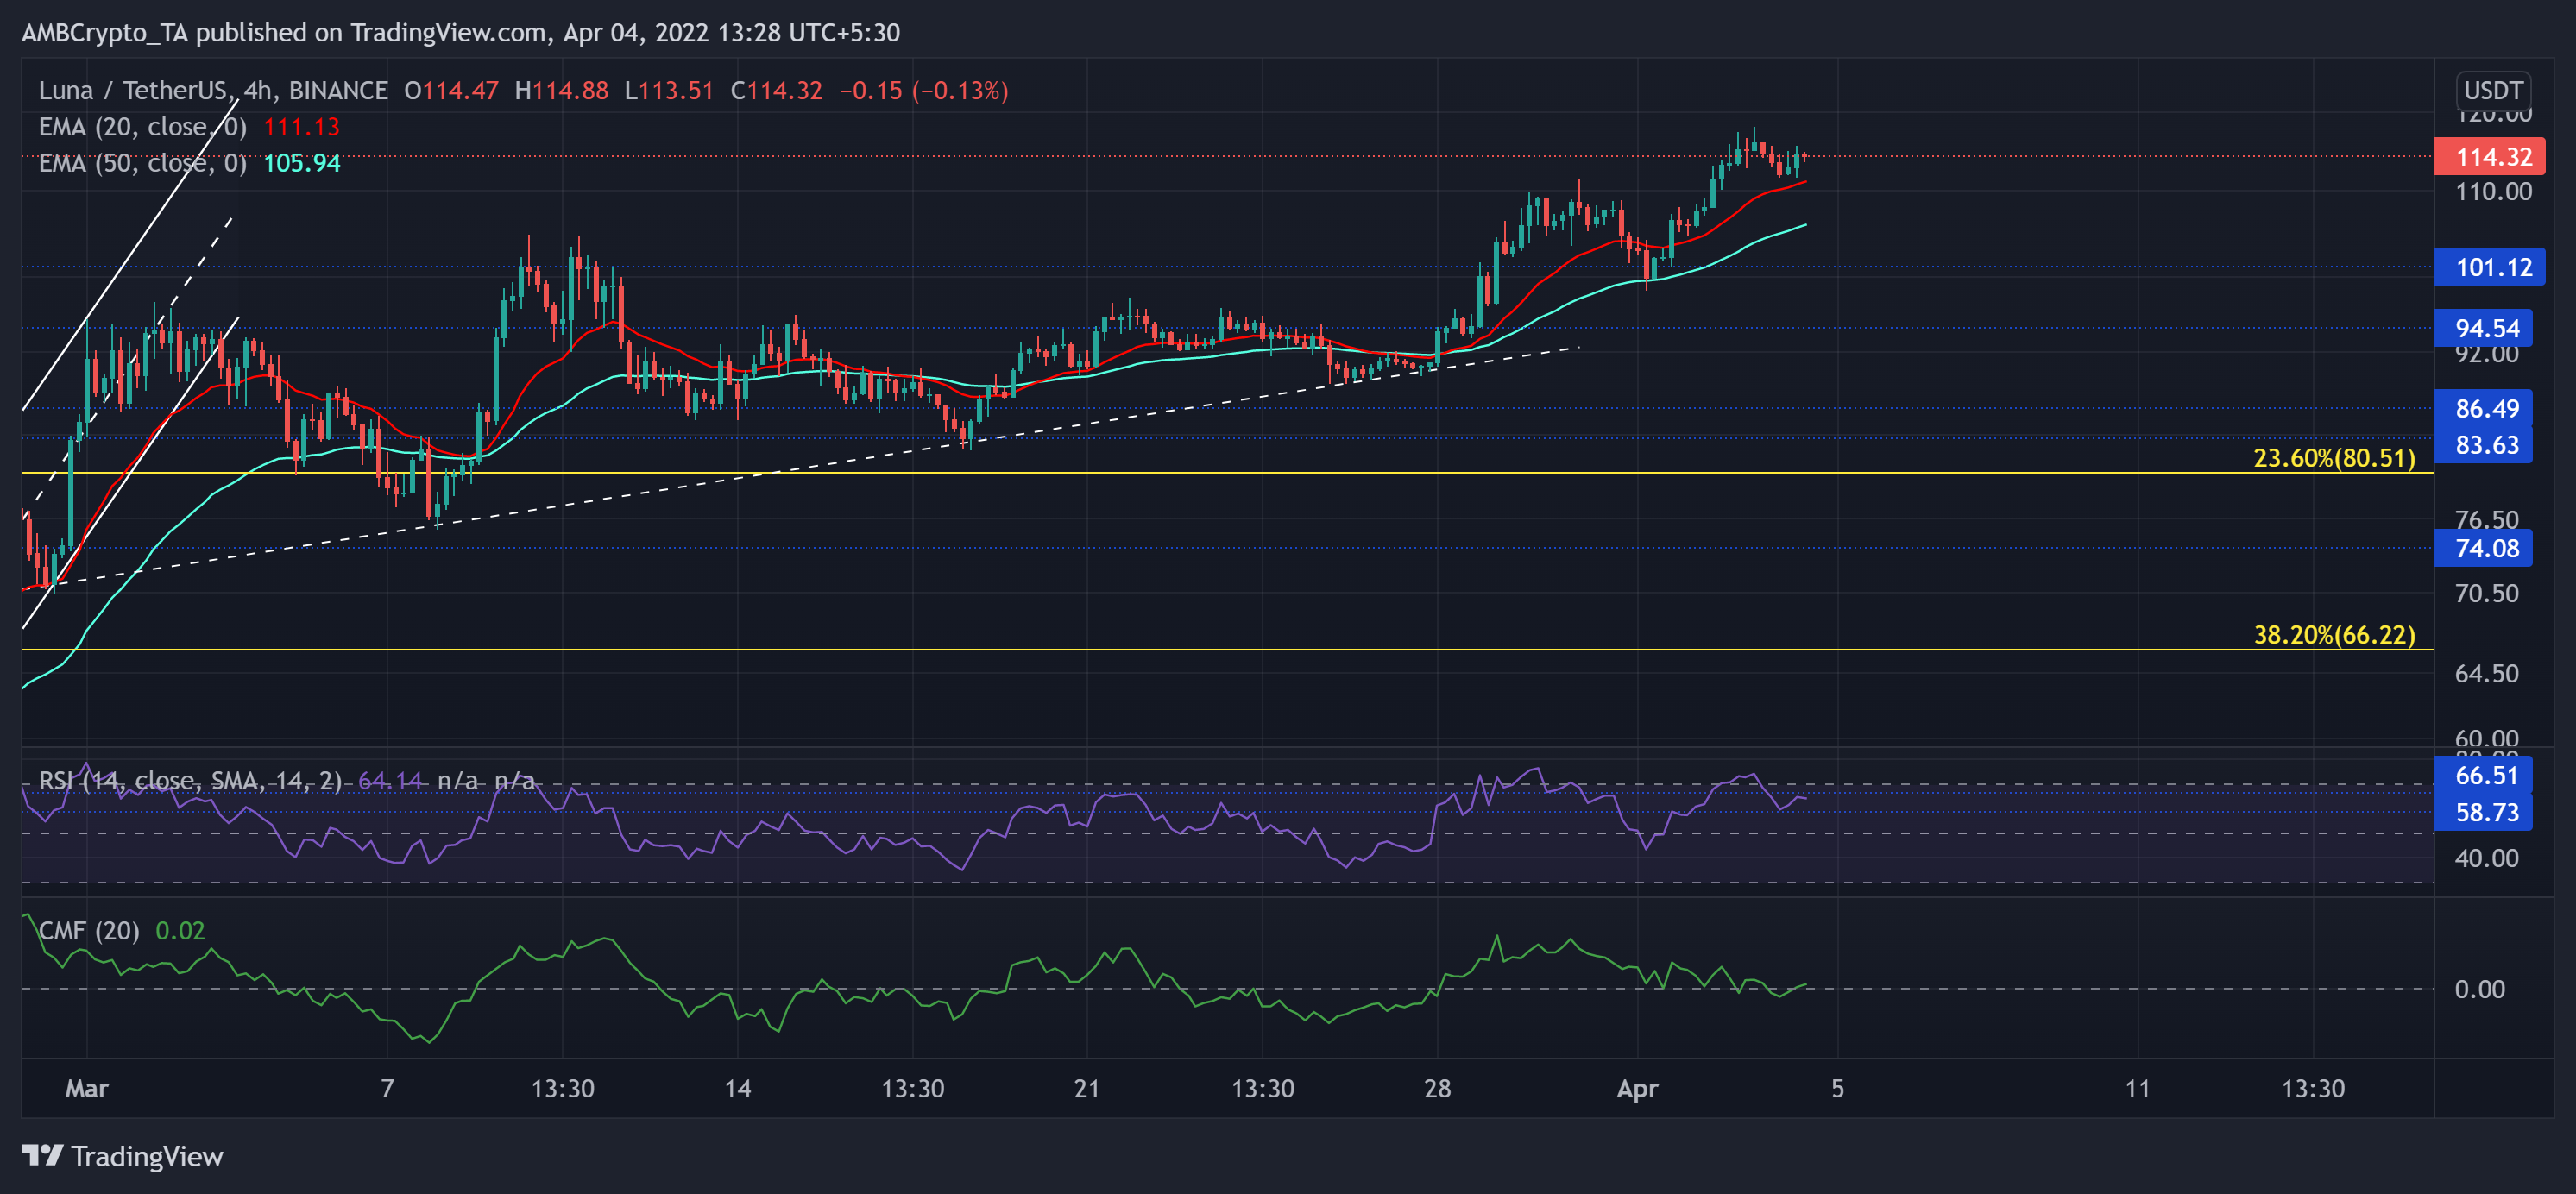Click the Luna / TetherUS symbol title
The image size is (2576, 1194).
[x=134, y=90]
